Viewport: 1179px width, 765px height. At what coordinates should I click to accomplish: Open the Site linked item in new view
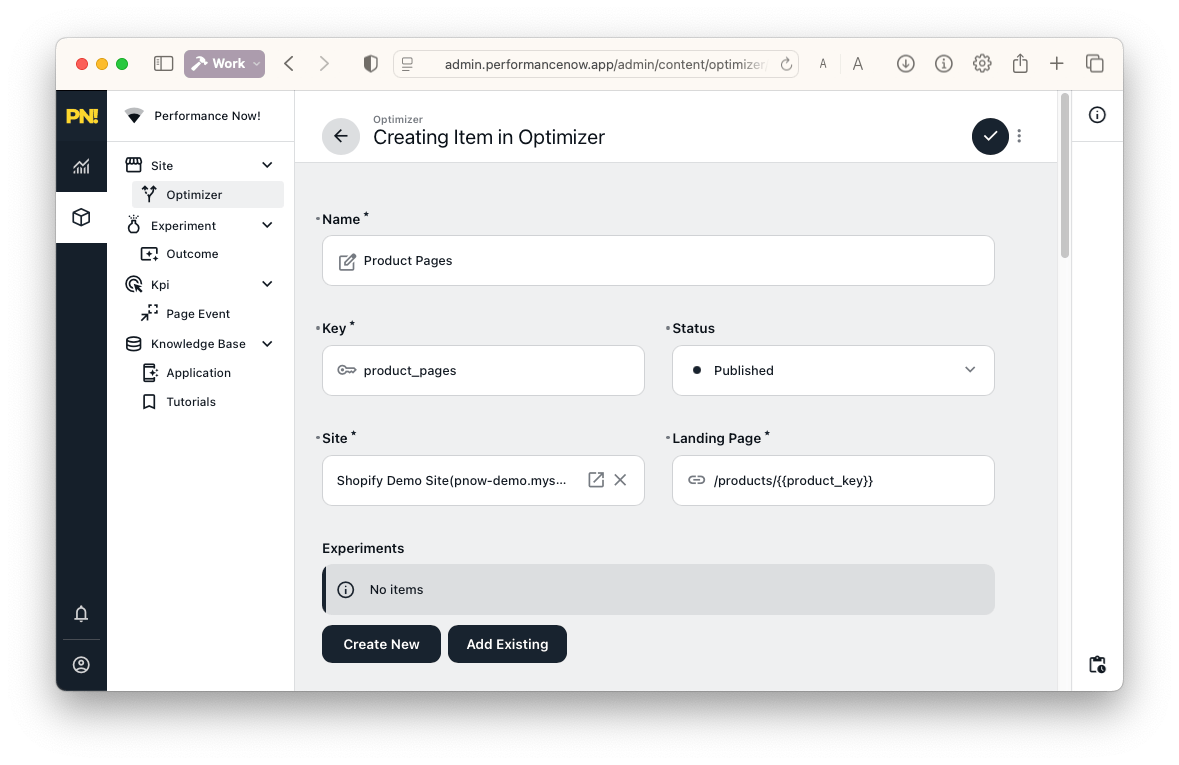tap(596, 480)
